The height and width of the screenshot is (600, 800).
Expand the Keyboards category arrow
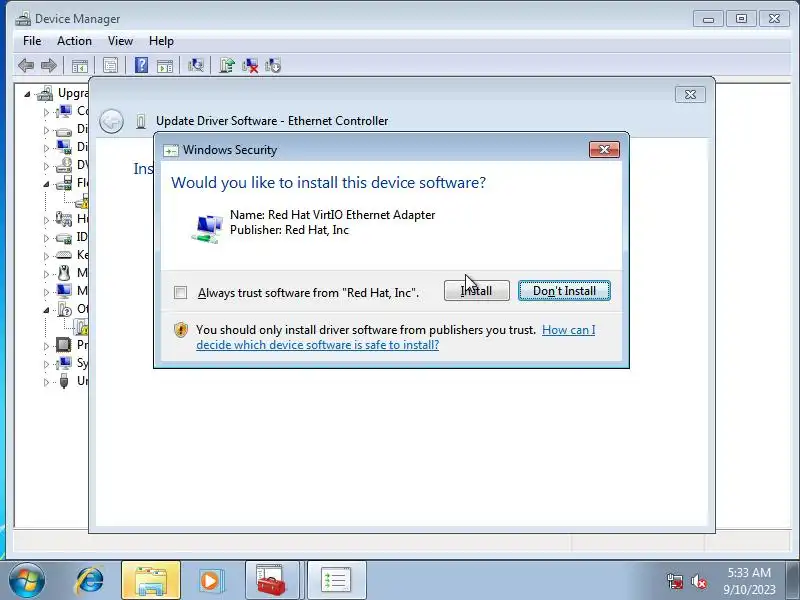click(x=46, y=256)
